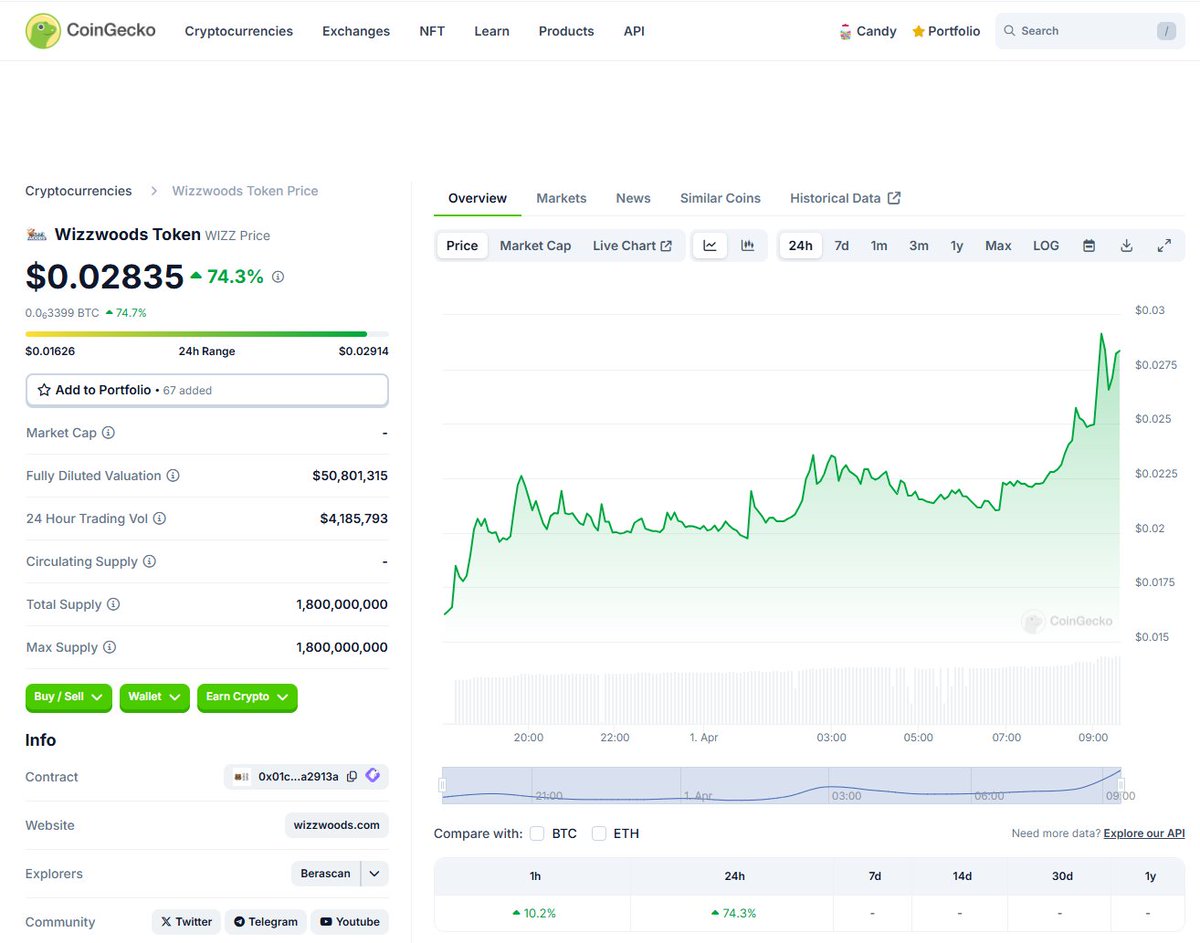Open Circulating Supply info icon

pyautogui.click(x=149, y=562)
